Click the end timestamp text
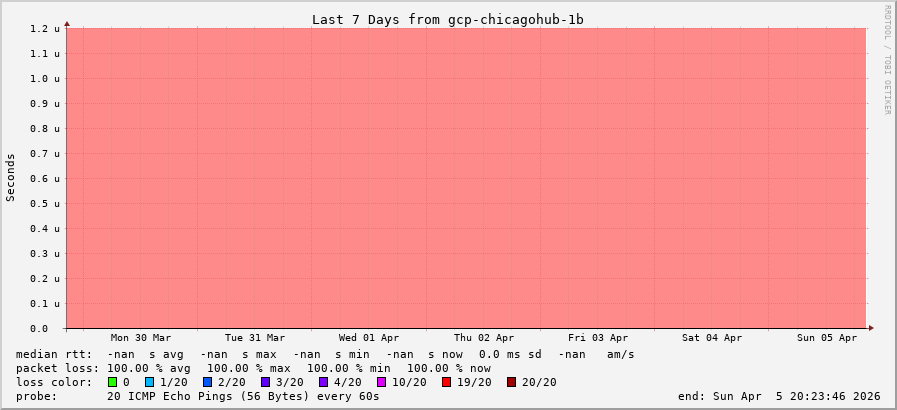The height and width of the screenshot is (410, 897). tap(779, 396)
